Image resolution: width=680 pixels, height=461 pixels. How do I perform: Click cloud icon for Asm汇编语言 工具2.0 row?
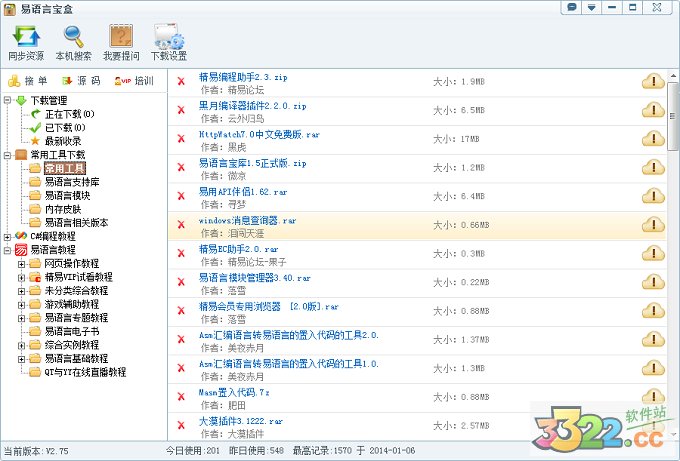653,339
